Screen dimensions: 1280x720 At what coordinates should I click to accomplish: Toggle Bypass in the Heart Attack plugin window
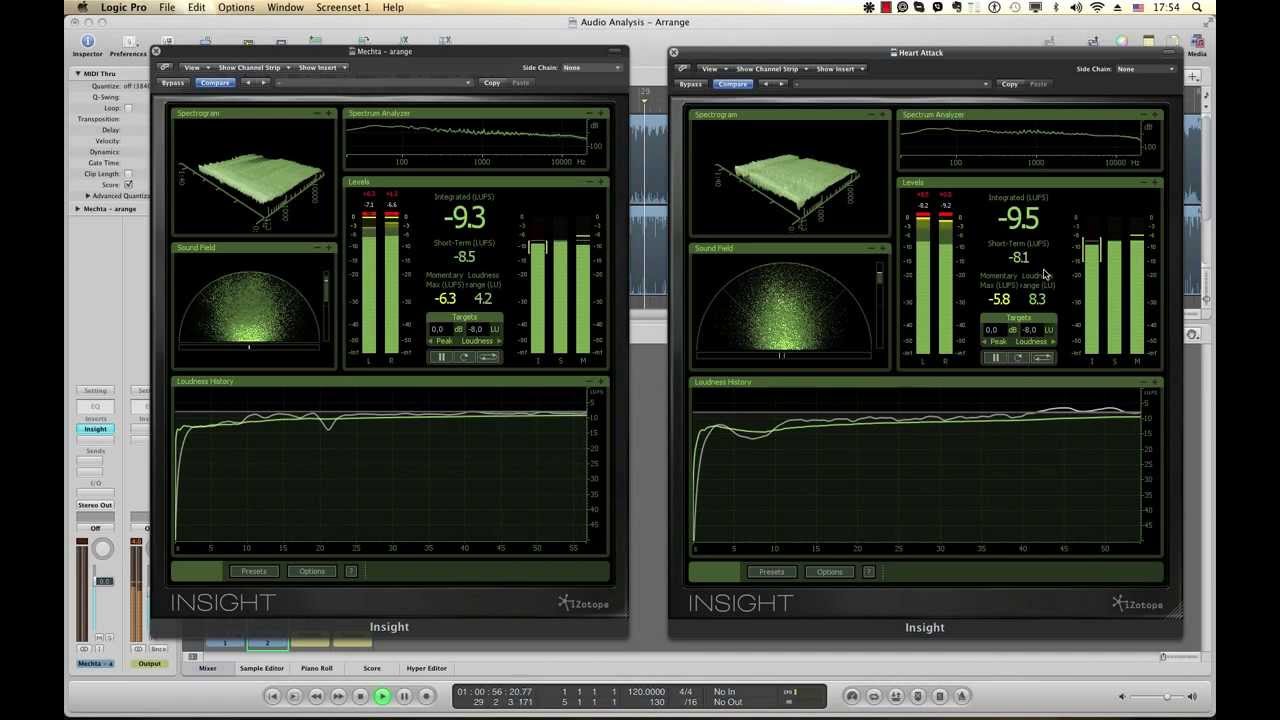click(x=690, y=84)
